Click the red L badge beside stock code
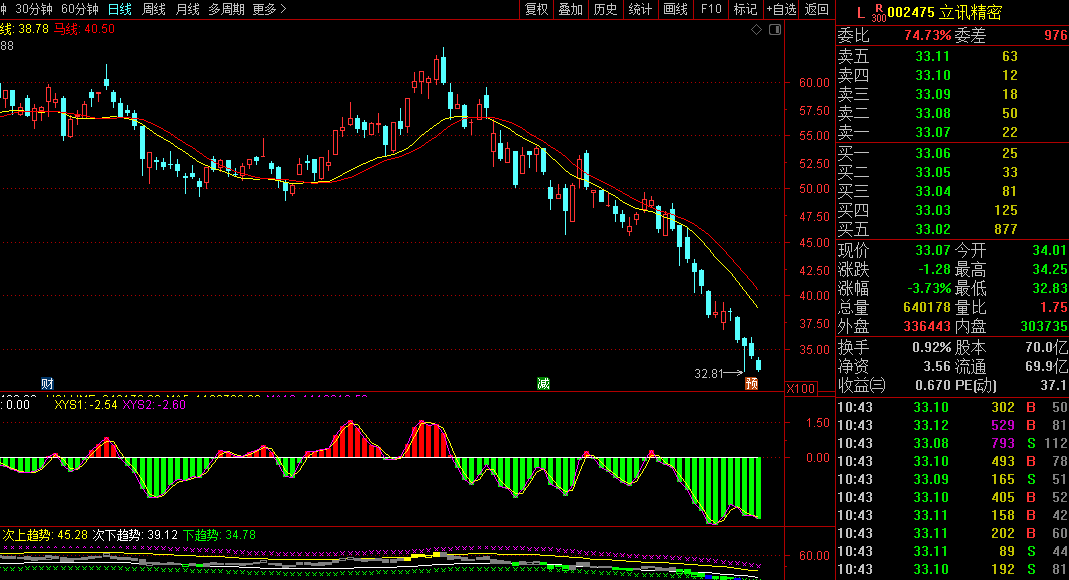This screenshot has height=580, width=1069. pyautogui.click(x=860, y=12)
